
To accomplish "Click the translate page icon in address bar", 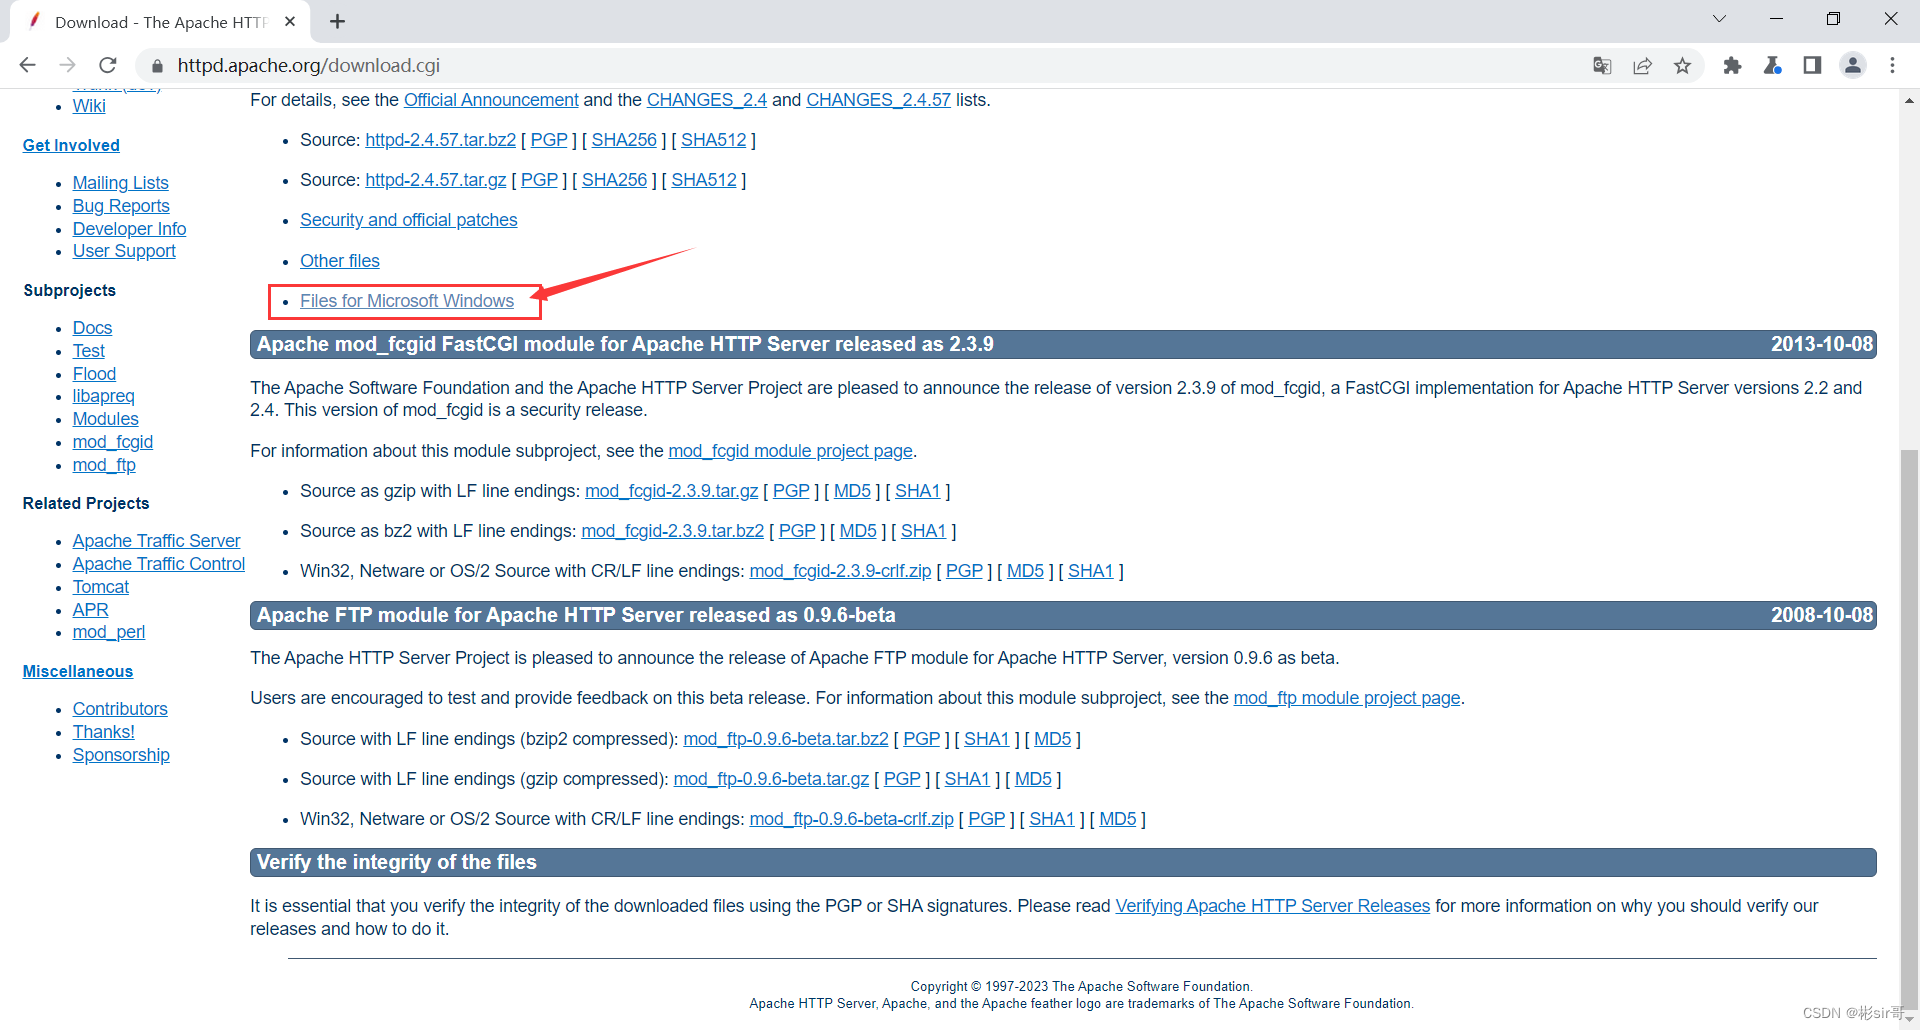I will click(1602, 65).
